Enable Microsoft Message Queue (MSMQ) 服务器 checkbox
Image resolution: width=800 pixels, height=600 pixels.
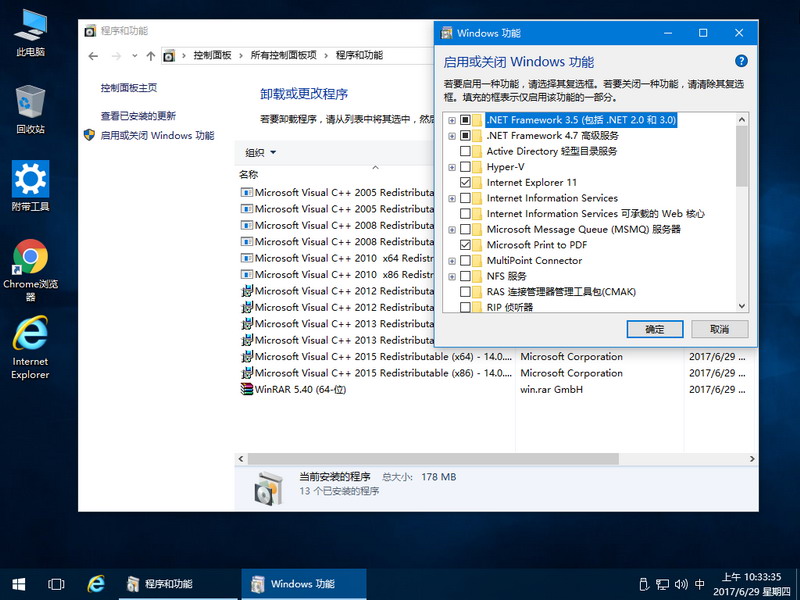pyautogui.click(x=465, y=230)
